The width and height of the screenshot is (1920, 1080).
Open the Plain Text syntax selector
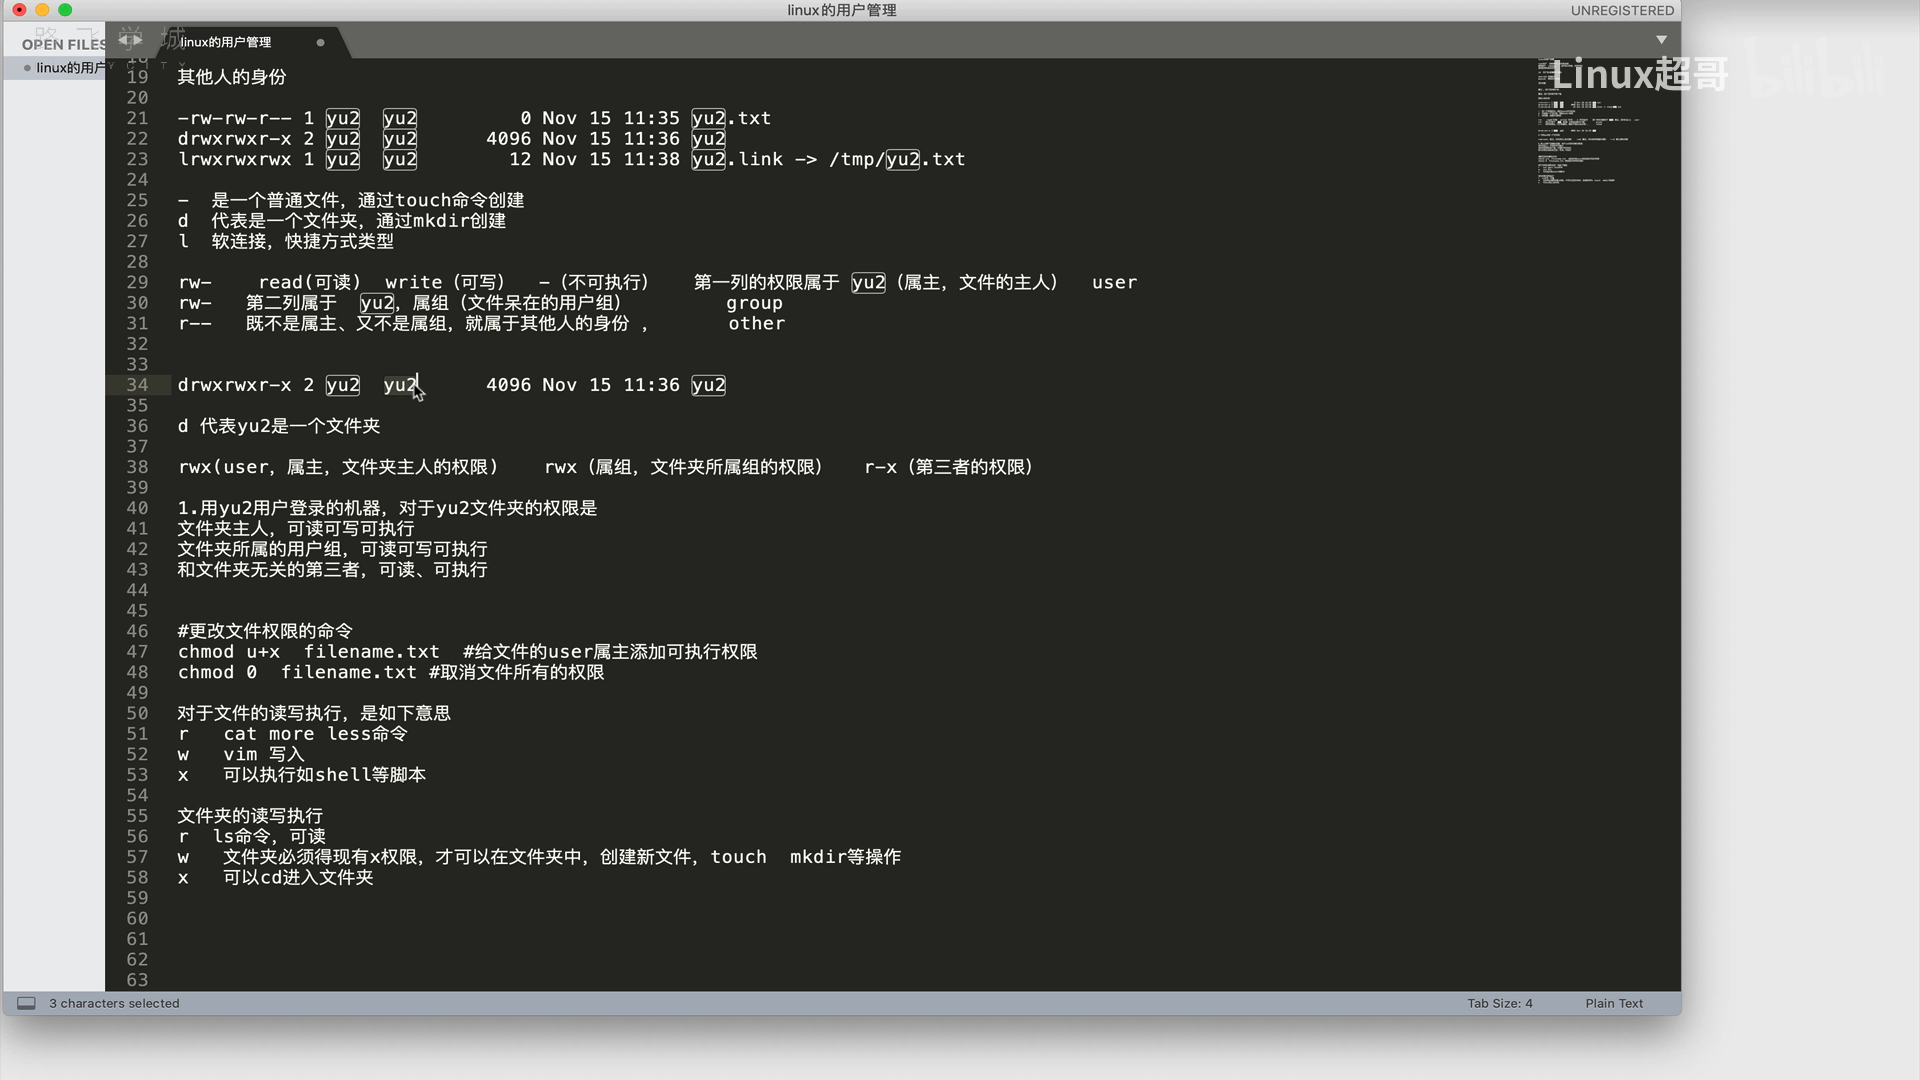point(1613,1003)
